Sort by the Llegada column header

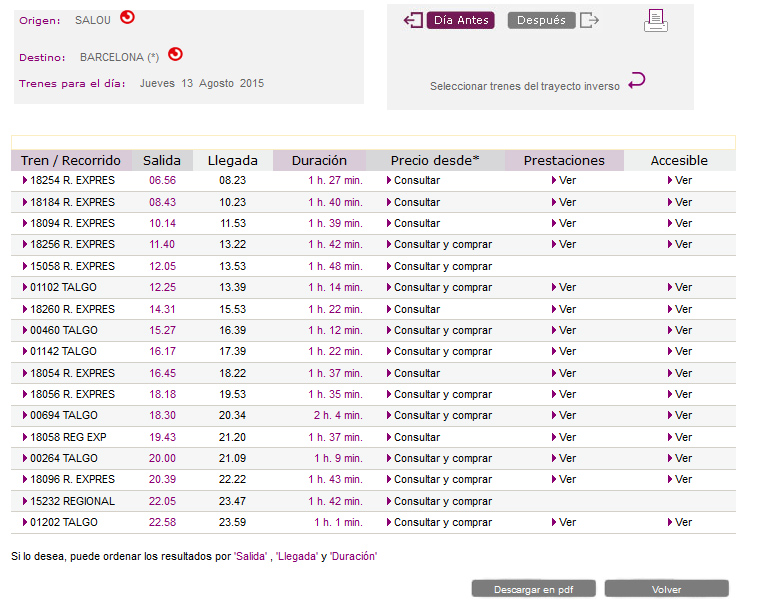pyautogui.click(x=232, y=160)
